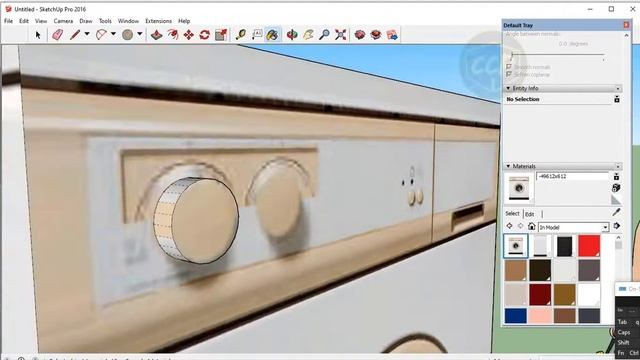This screenshot has width=640, height=360.
Task: Open the Edit menu
Action: click(24, 21)
